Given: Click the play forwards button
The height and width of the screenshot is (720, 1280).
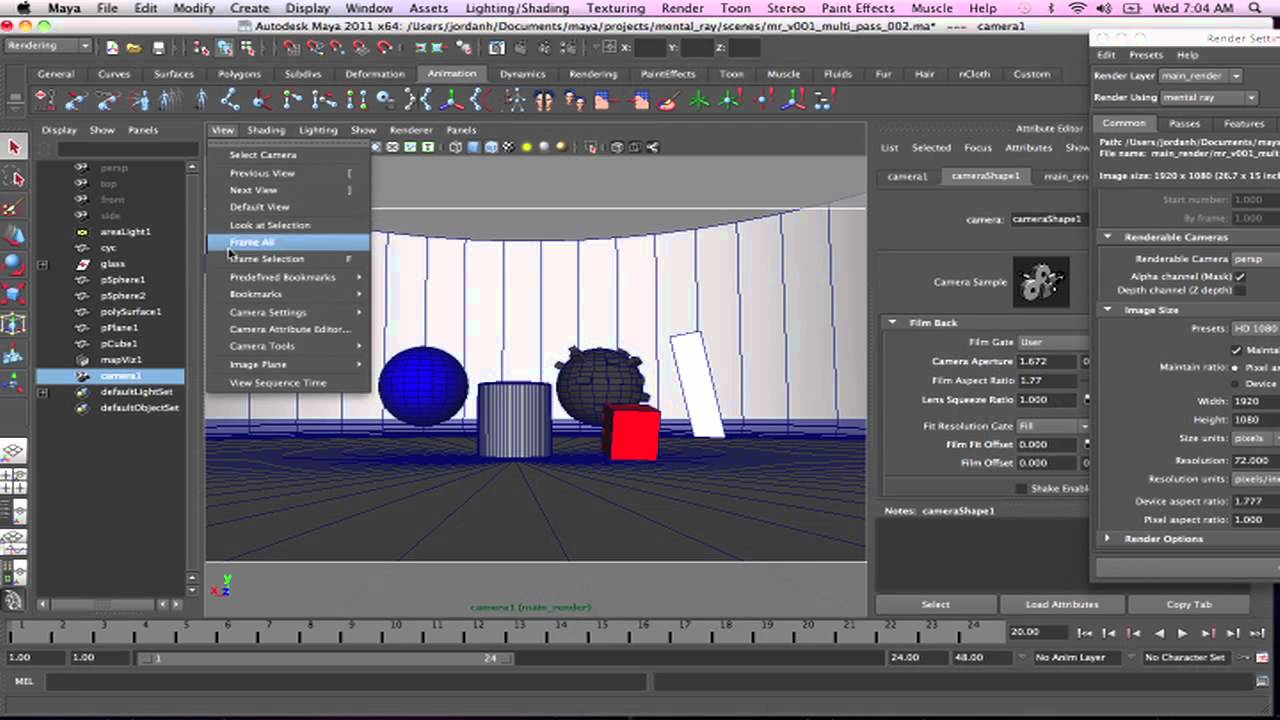Looking at the screenshot, I should click(1183, 633).
